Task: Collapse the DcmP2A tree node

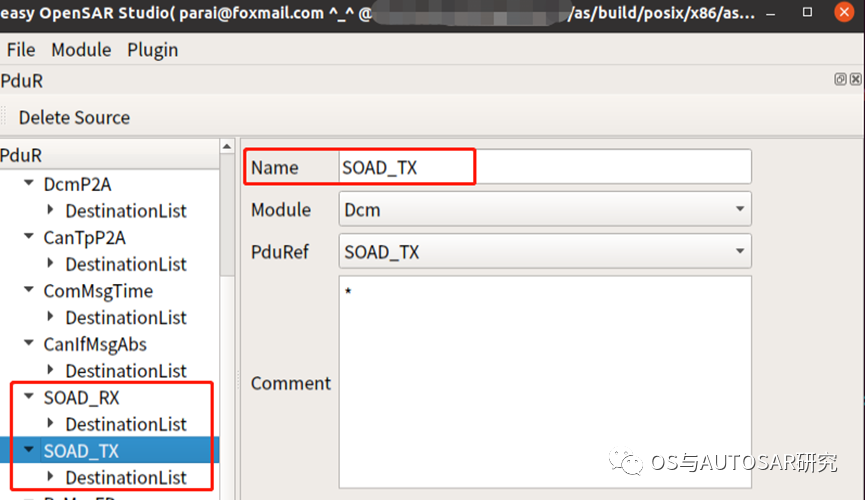Action: (x=29, y=183)
